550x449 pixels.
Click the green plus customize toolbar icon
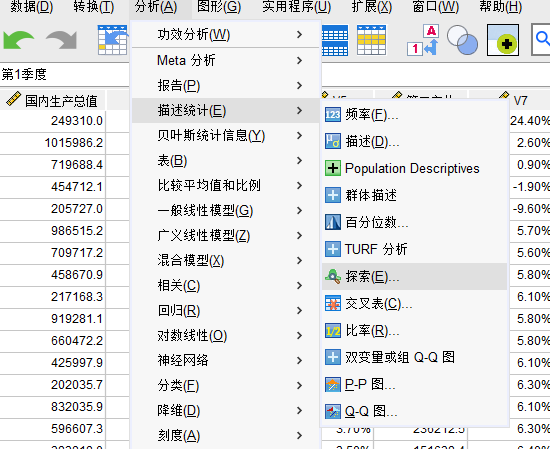pyautogui.click(x=503, y=40)
